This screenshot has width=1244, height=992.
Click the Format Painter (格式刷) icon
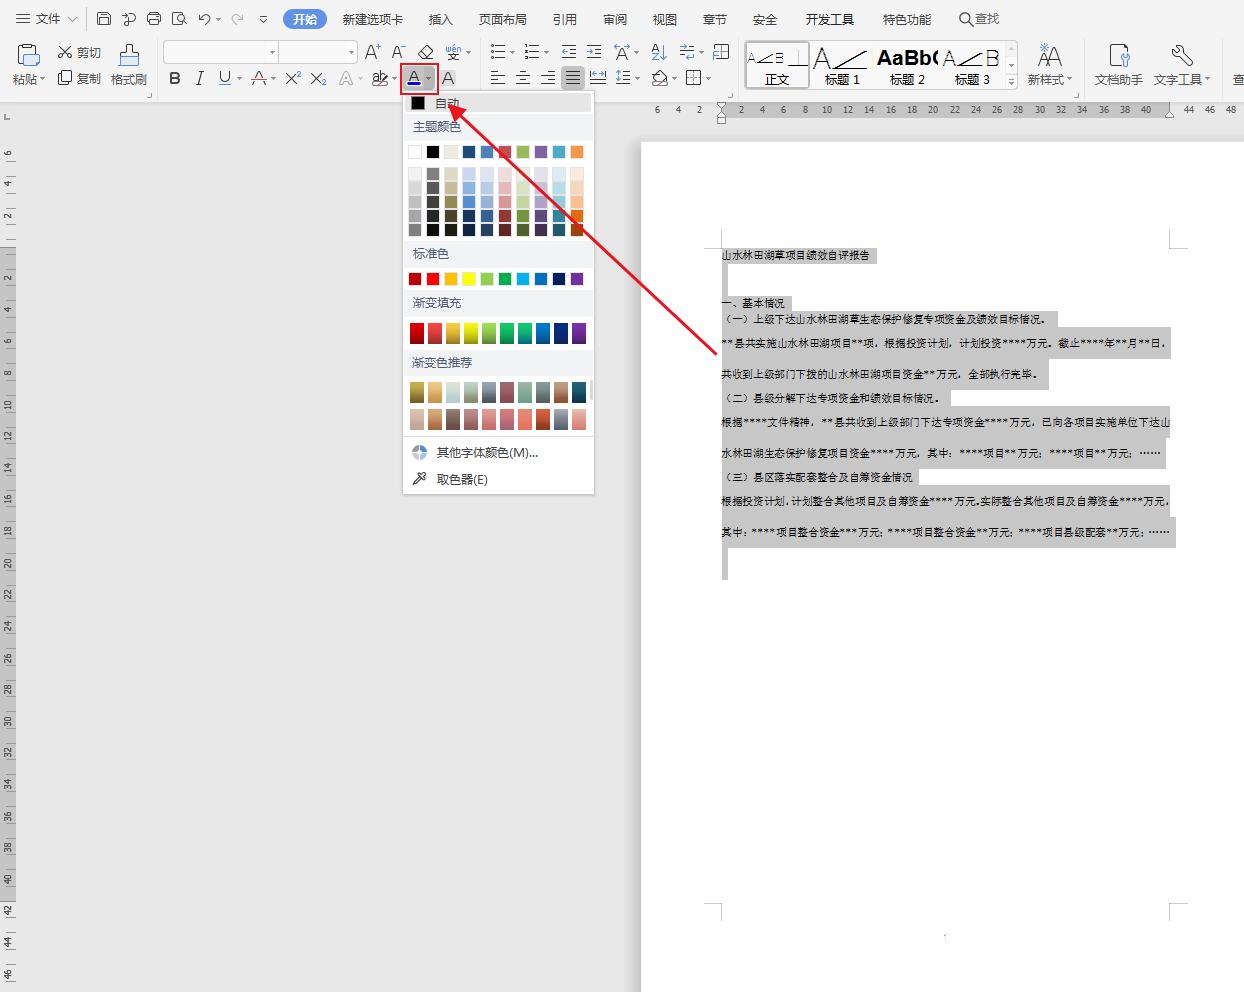pos(128,64)
